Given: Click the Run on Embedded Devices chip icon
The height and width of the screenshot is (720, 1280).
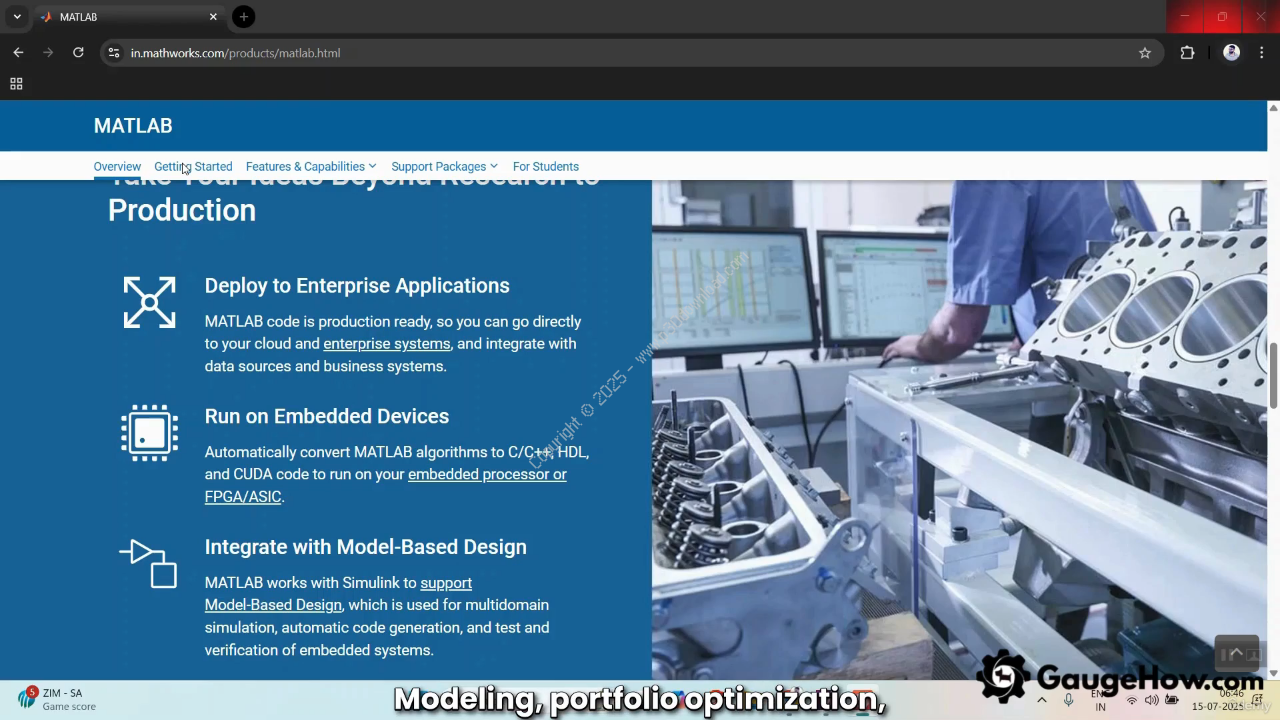Looking at the screenshot, I should 149,433.
